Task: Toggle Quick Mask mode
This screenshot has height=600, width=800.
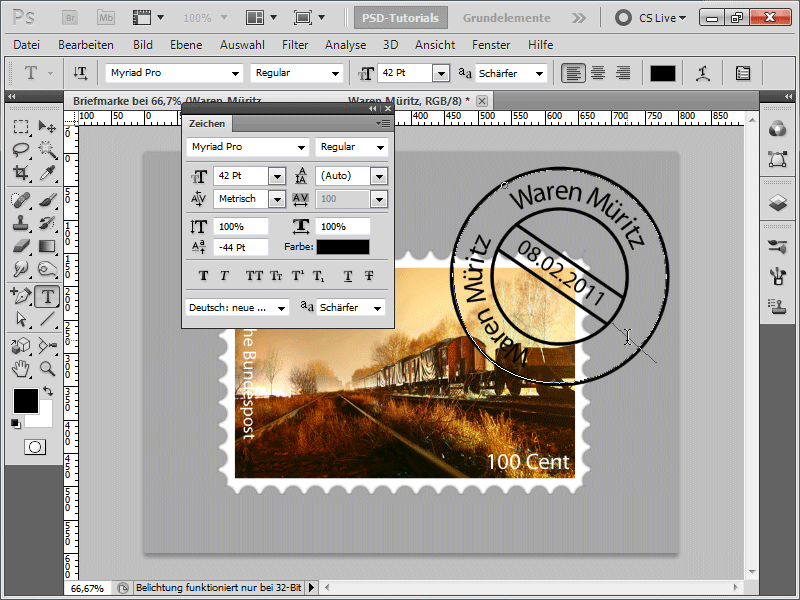Action: (x=35, y=447)
